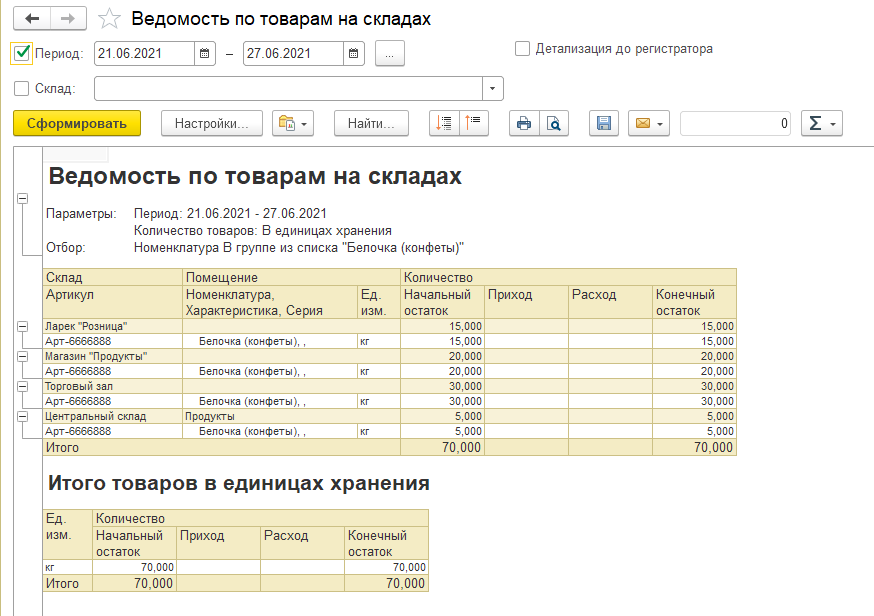Select the Центральный склад cell
The image size is (874, 616).
tap(113, 416)
